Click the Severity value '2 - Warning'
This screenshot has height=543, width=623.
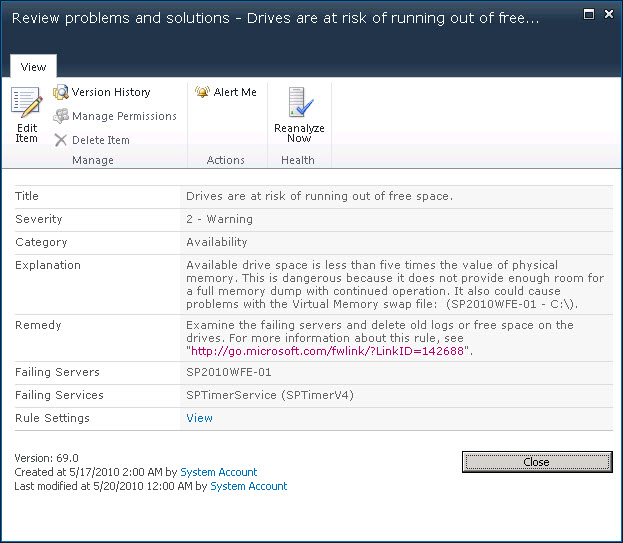click(219, 219)
